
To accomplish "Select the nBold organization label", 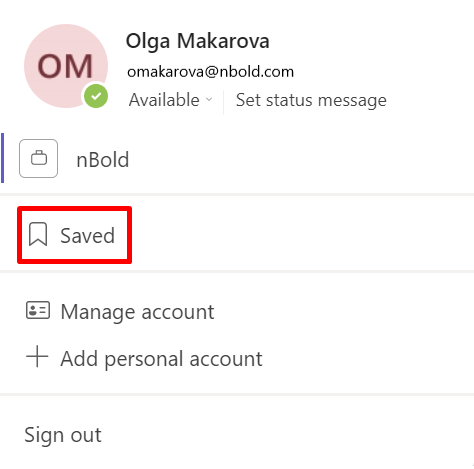I will (103, 160).
